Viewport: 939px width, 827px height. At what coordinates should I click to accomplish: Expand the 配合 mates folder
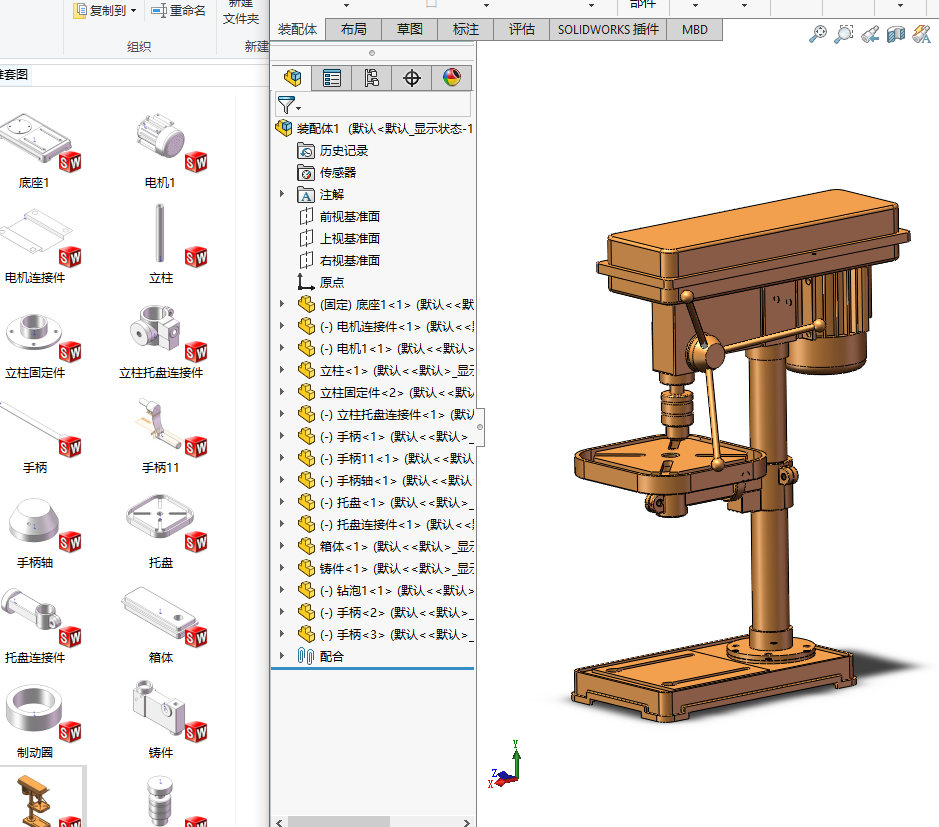(x=282, y=657)
